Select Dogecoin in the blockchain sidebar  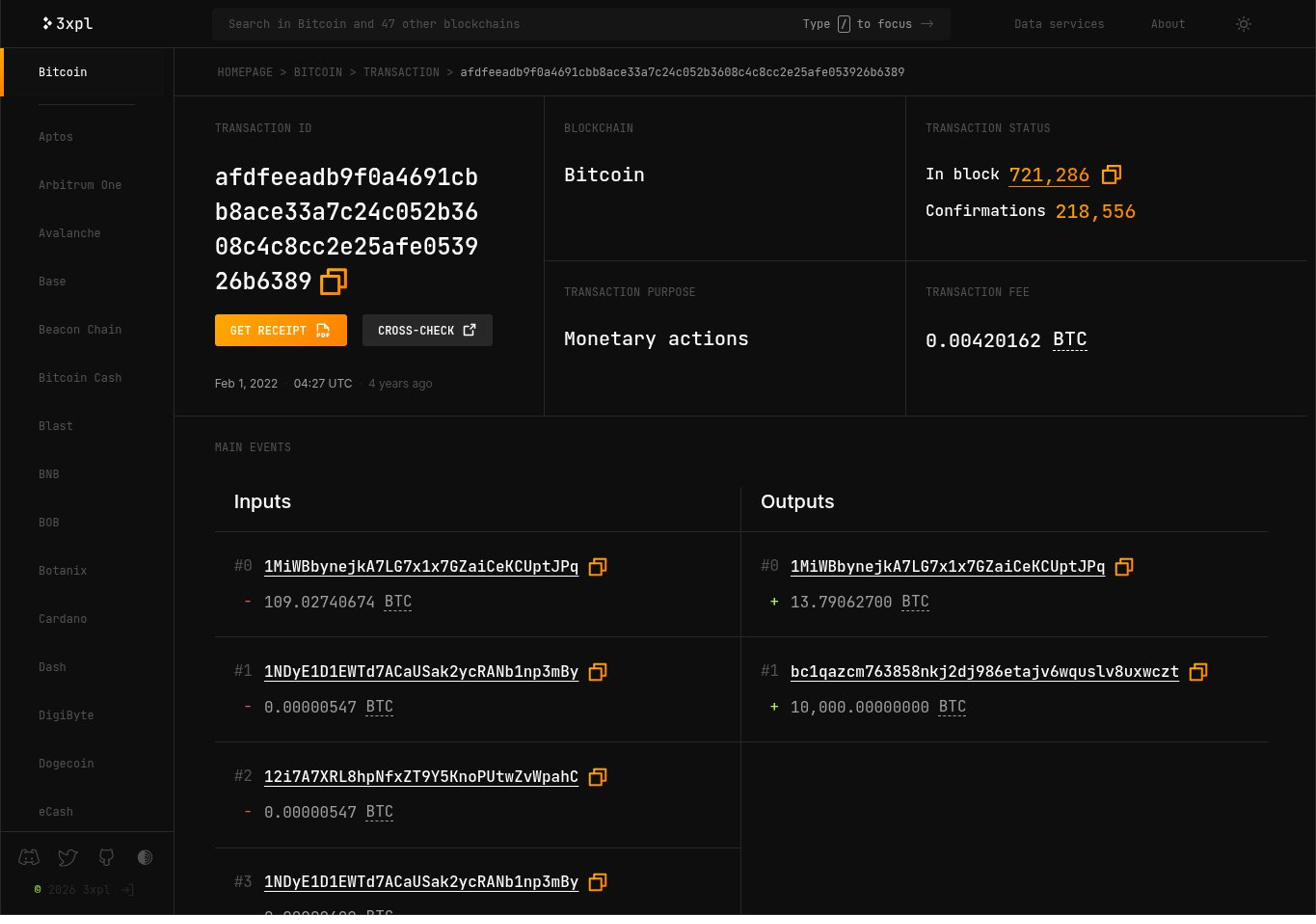[65, 763]
